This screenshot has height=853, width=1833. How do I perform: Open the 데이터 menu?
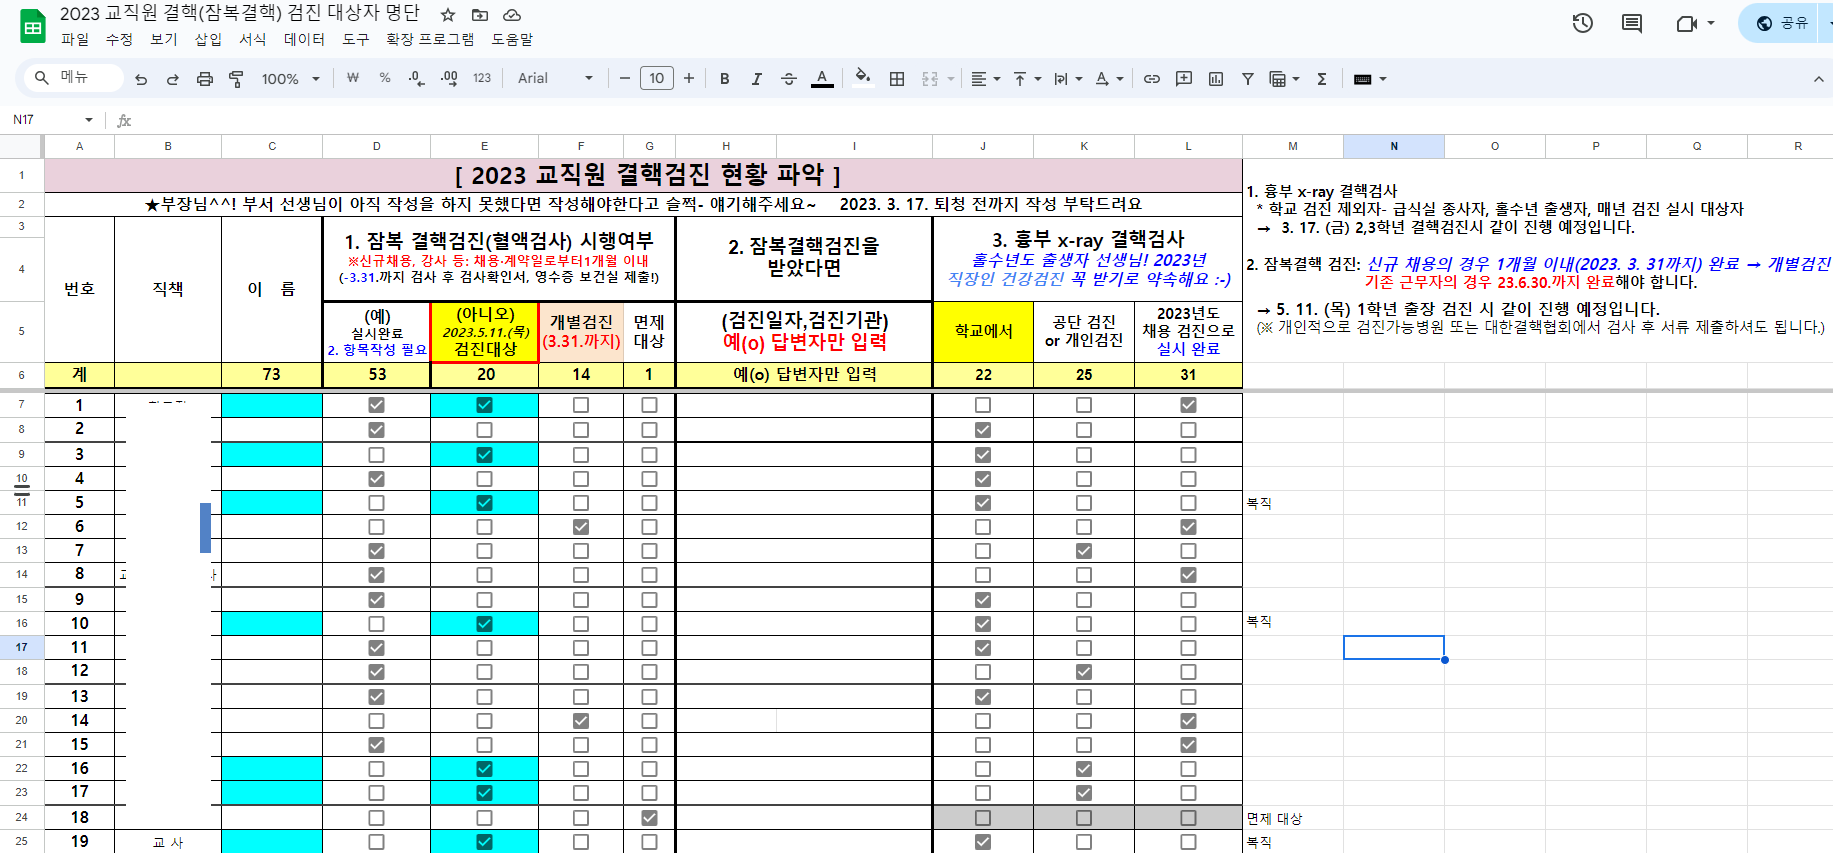pos(304,39)
